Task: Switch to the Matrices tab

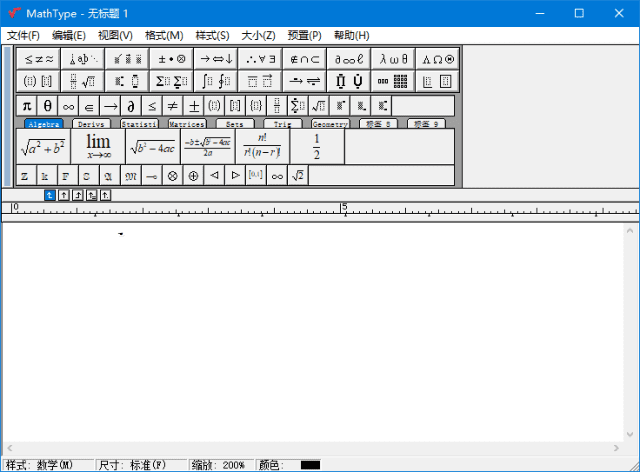Action: point(187,124)
